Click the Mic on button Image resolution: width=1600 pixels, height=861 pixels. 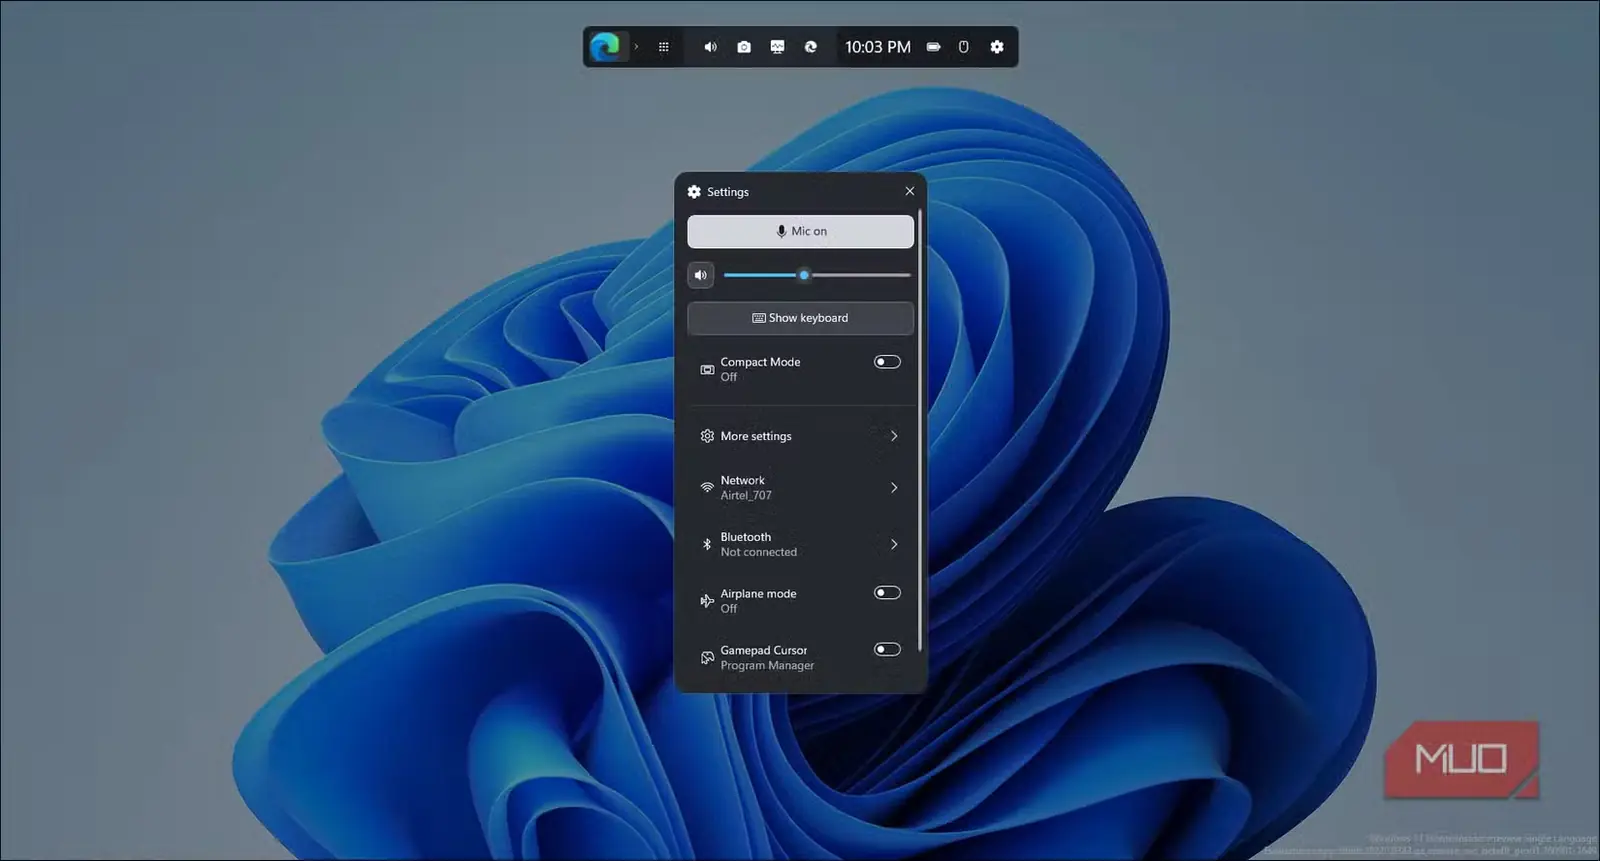(x=800, y=231)
